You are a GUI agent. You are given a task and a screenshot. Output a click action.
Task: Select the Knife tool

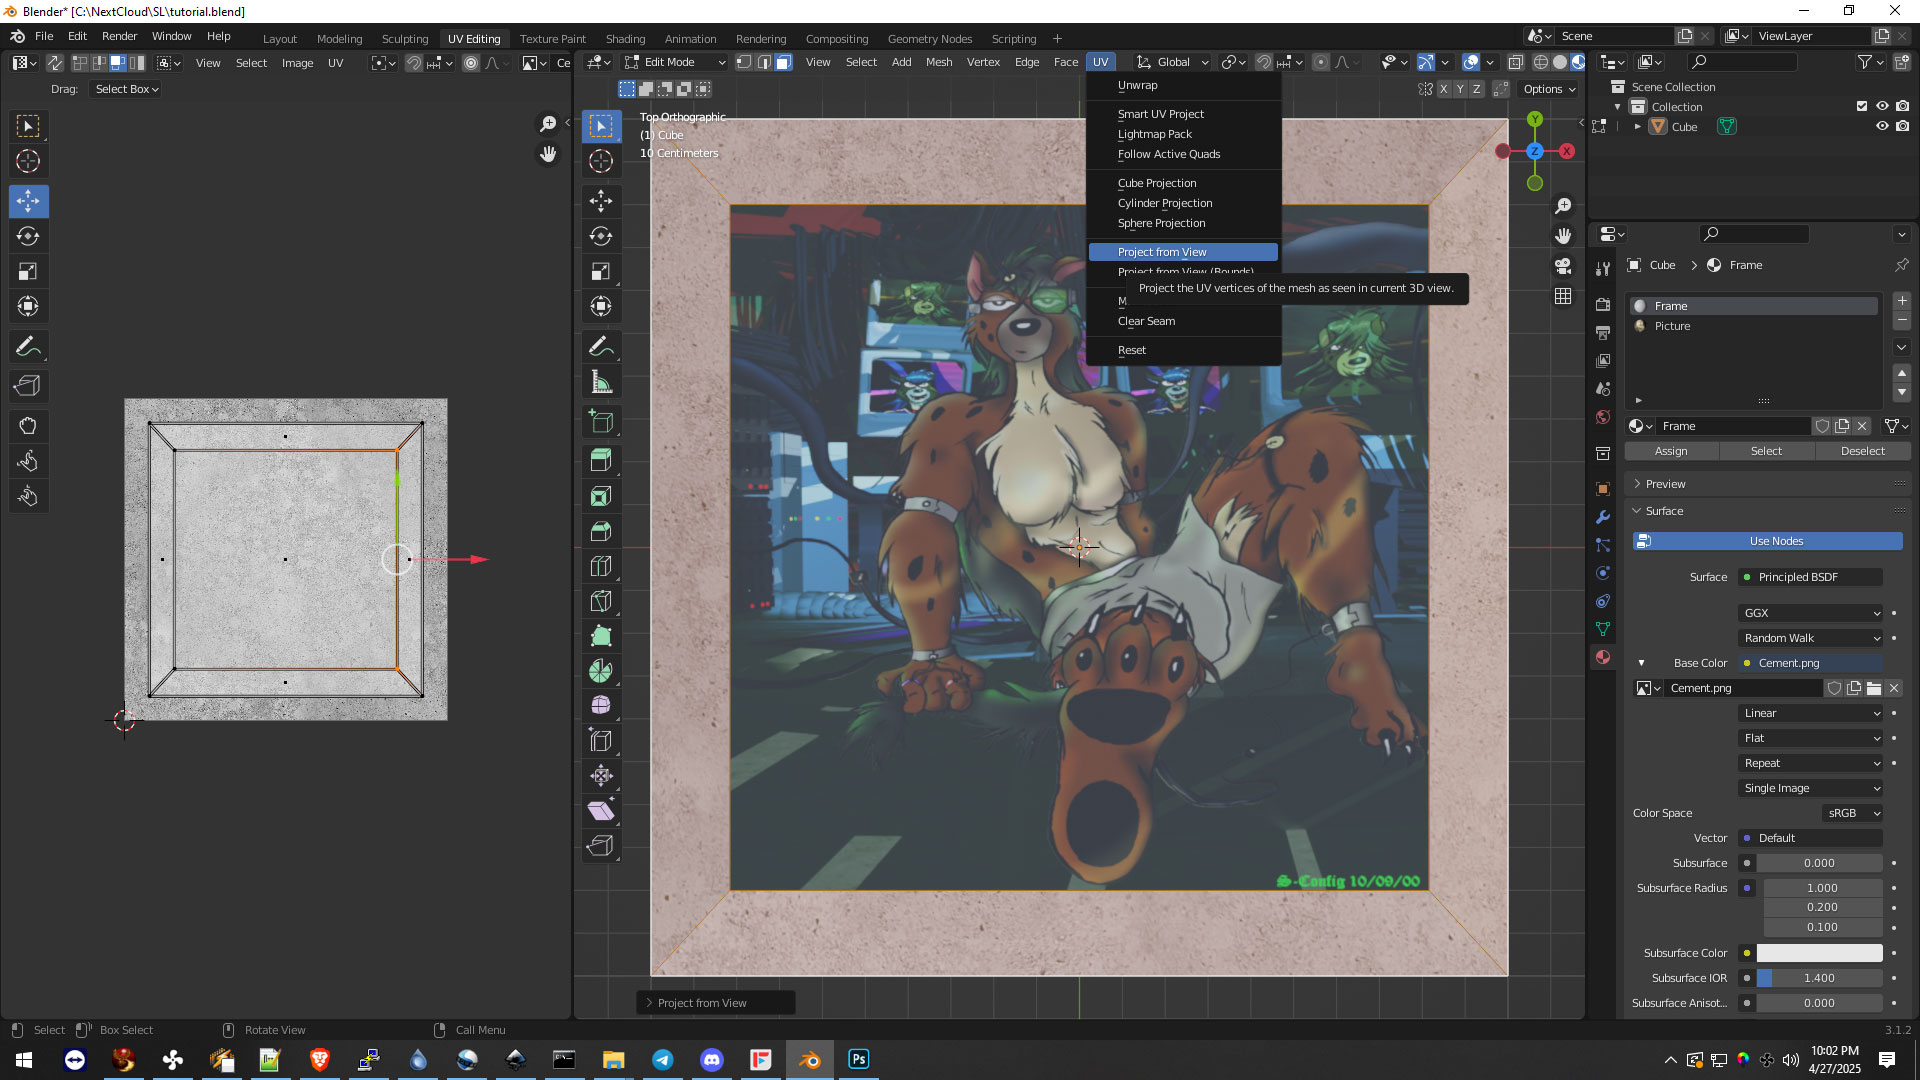pyautogui.click(x=601, y=601)
